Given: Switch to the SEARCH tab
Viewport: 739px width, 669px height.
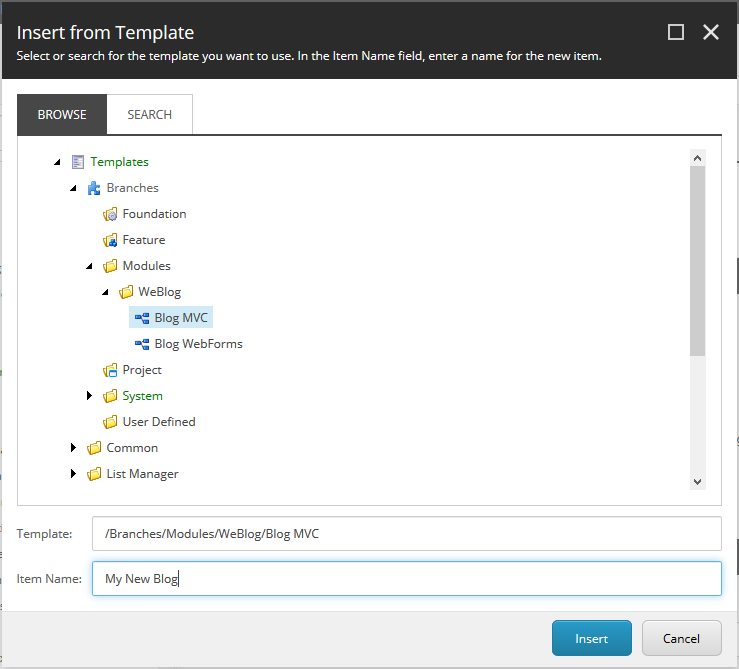Looking at the screenshot, I should click(x=149, y=115).
